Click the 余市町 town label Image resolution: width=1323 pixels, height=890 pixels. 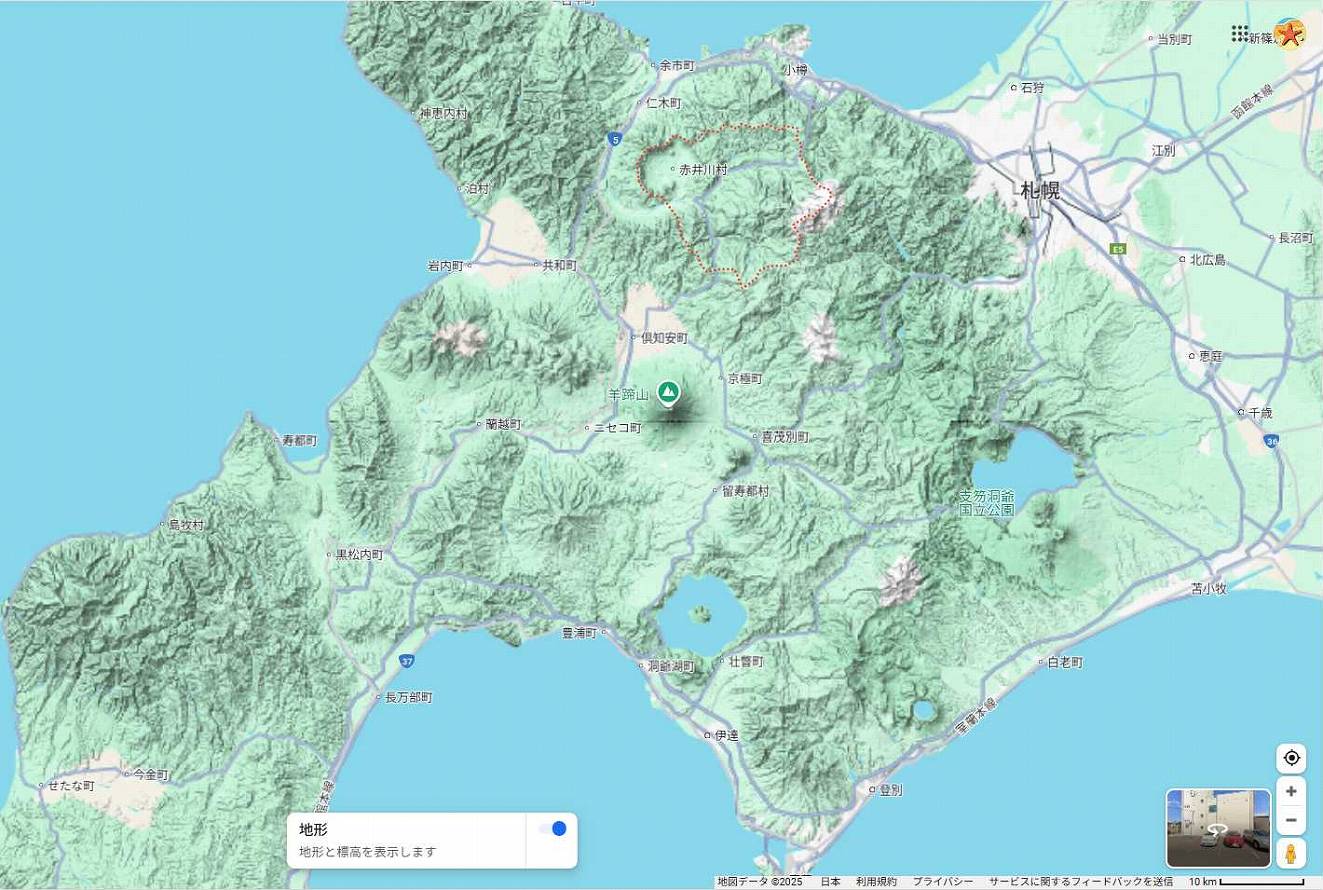[677, 65]
